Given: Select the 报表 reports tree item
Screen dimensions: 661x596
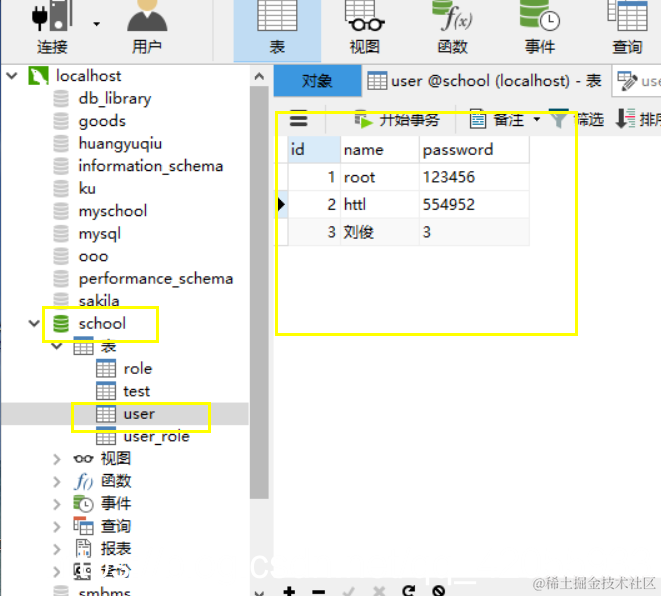Looking at the screenshot, I should [116, 549].
